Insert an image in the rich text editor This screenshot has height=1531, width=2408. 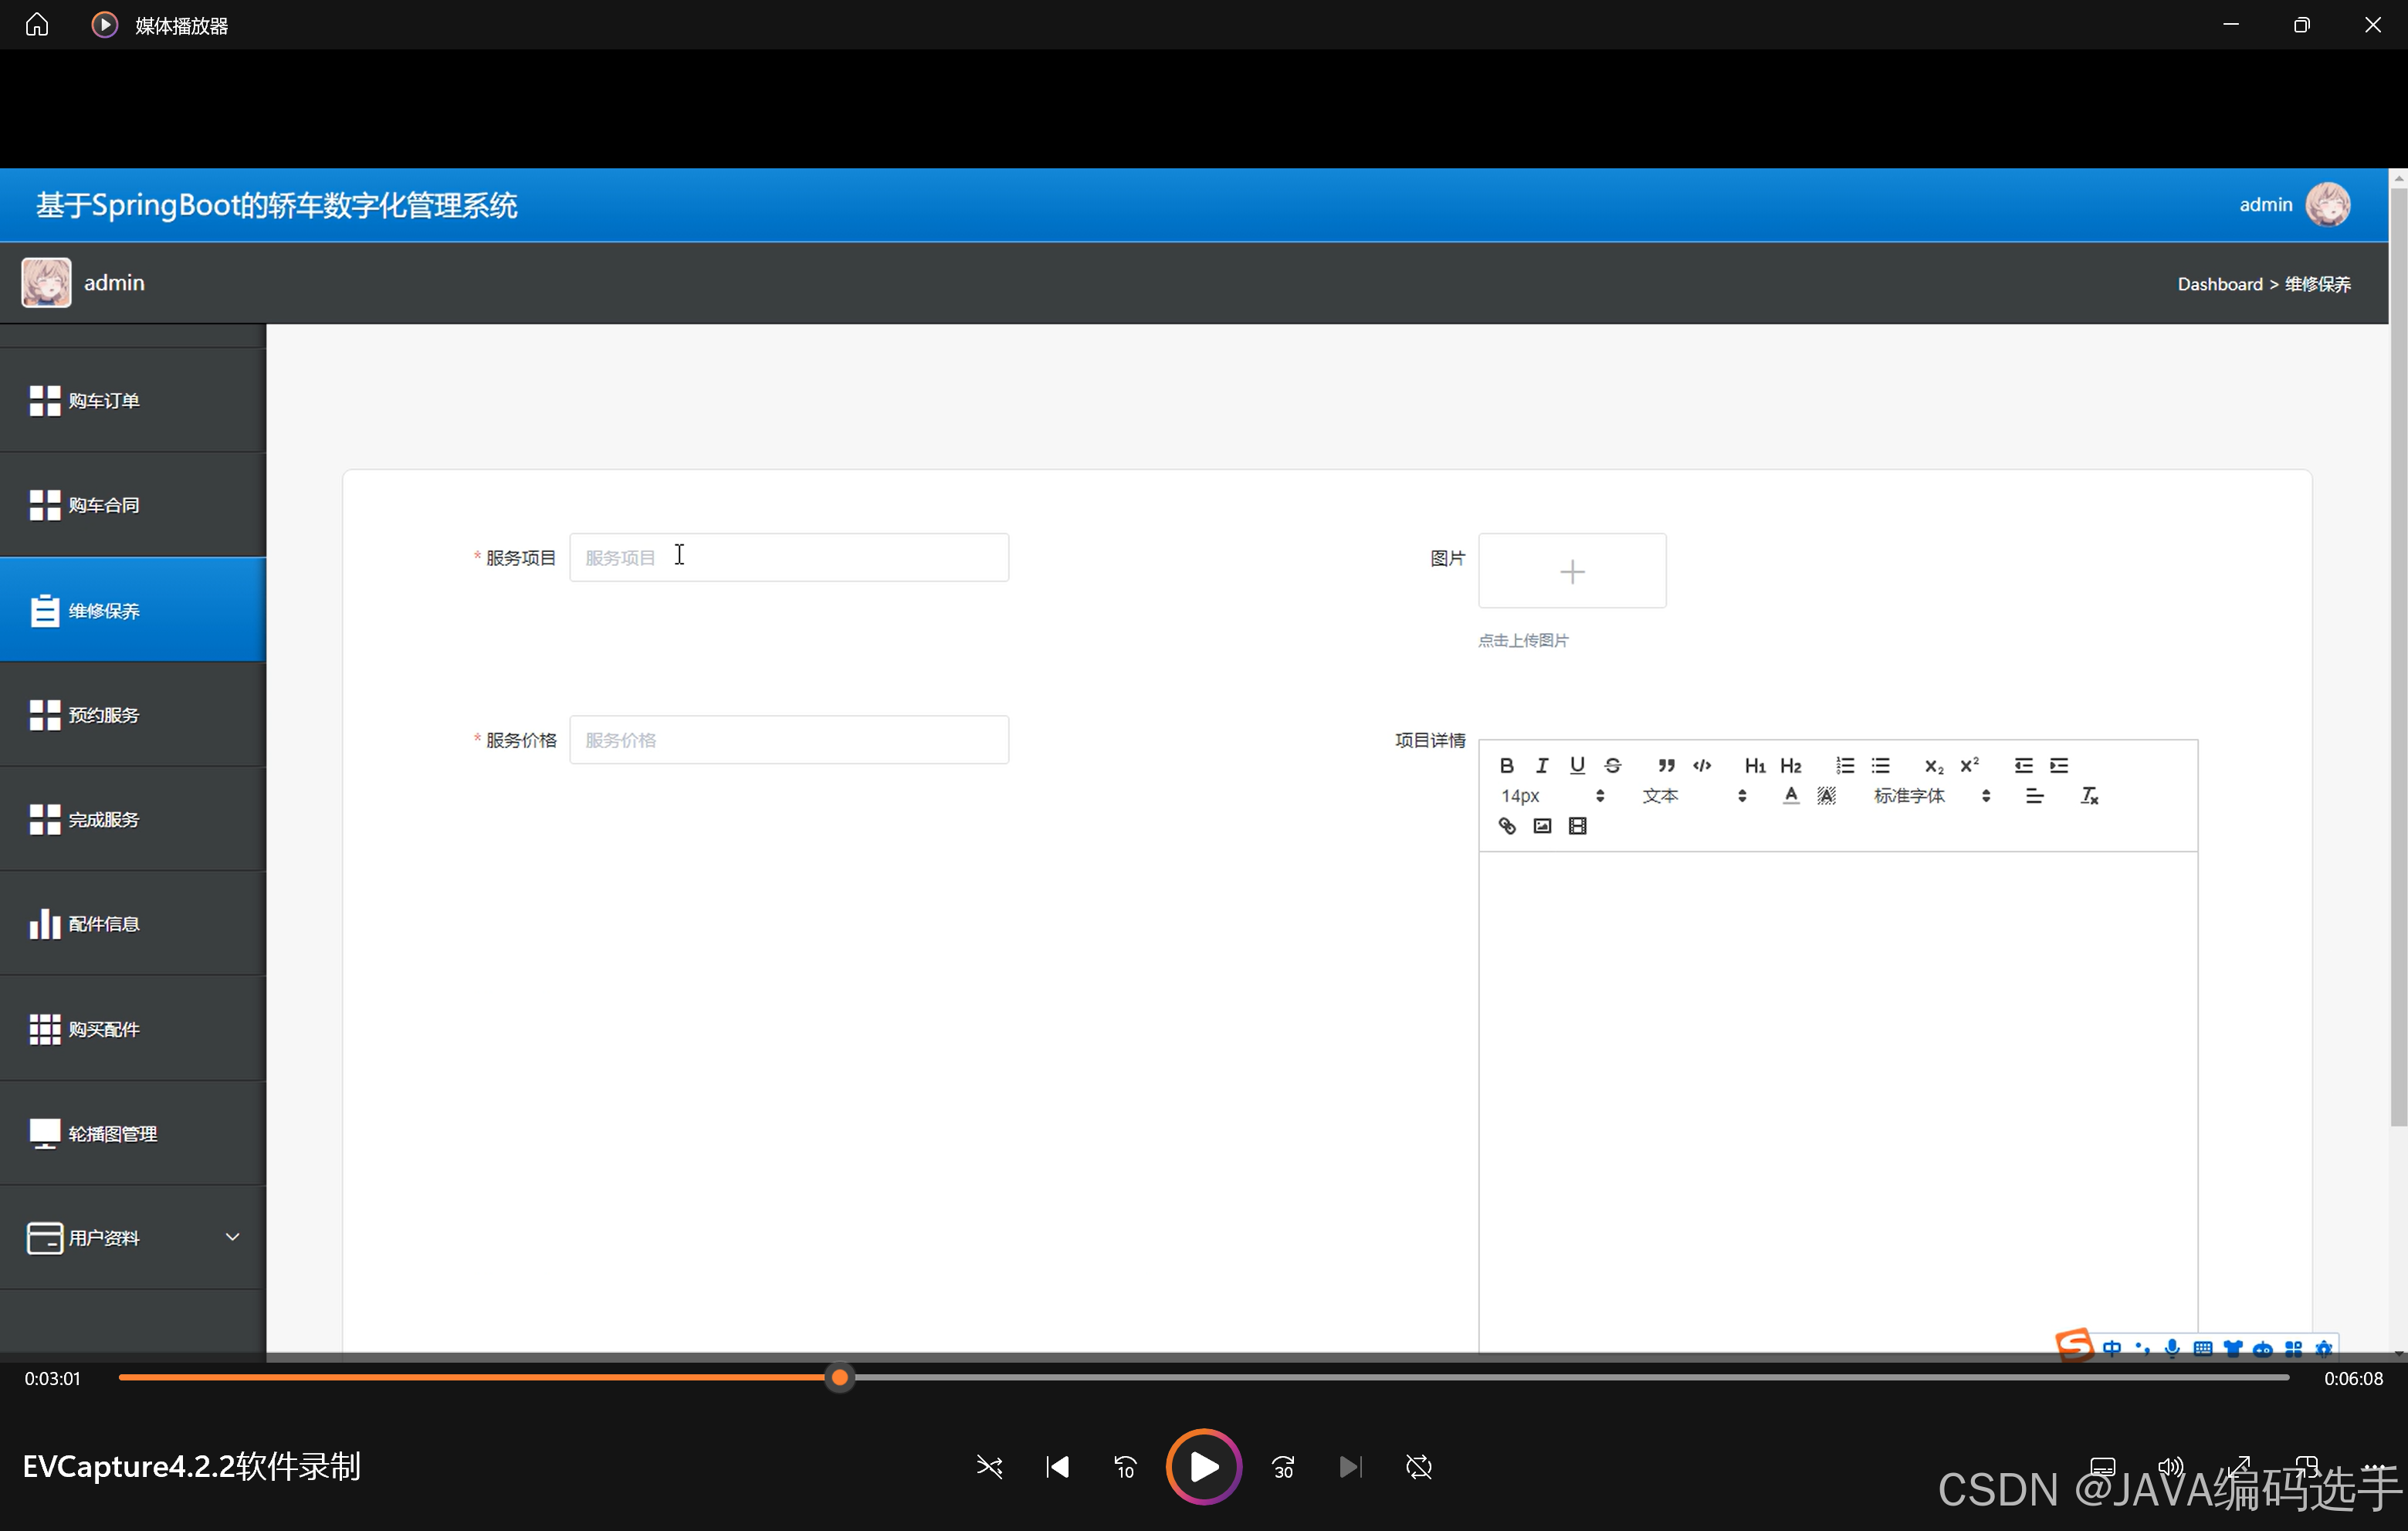[1542, 826]
